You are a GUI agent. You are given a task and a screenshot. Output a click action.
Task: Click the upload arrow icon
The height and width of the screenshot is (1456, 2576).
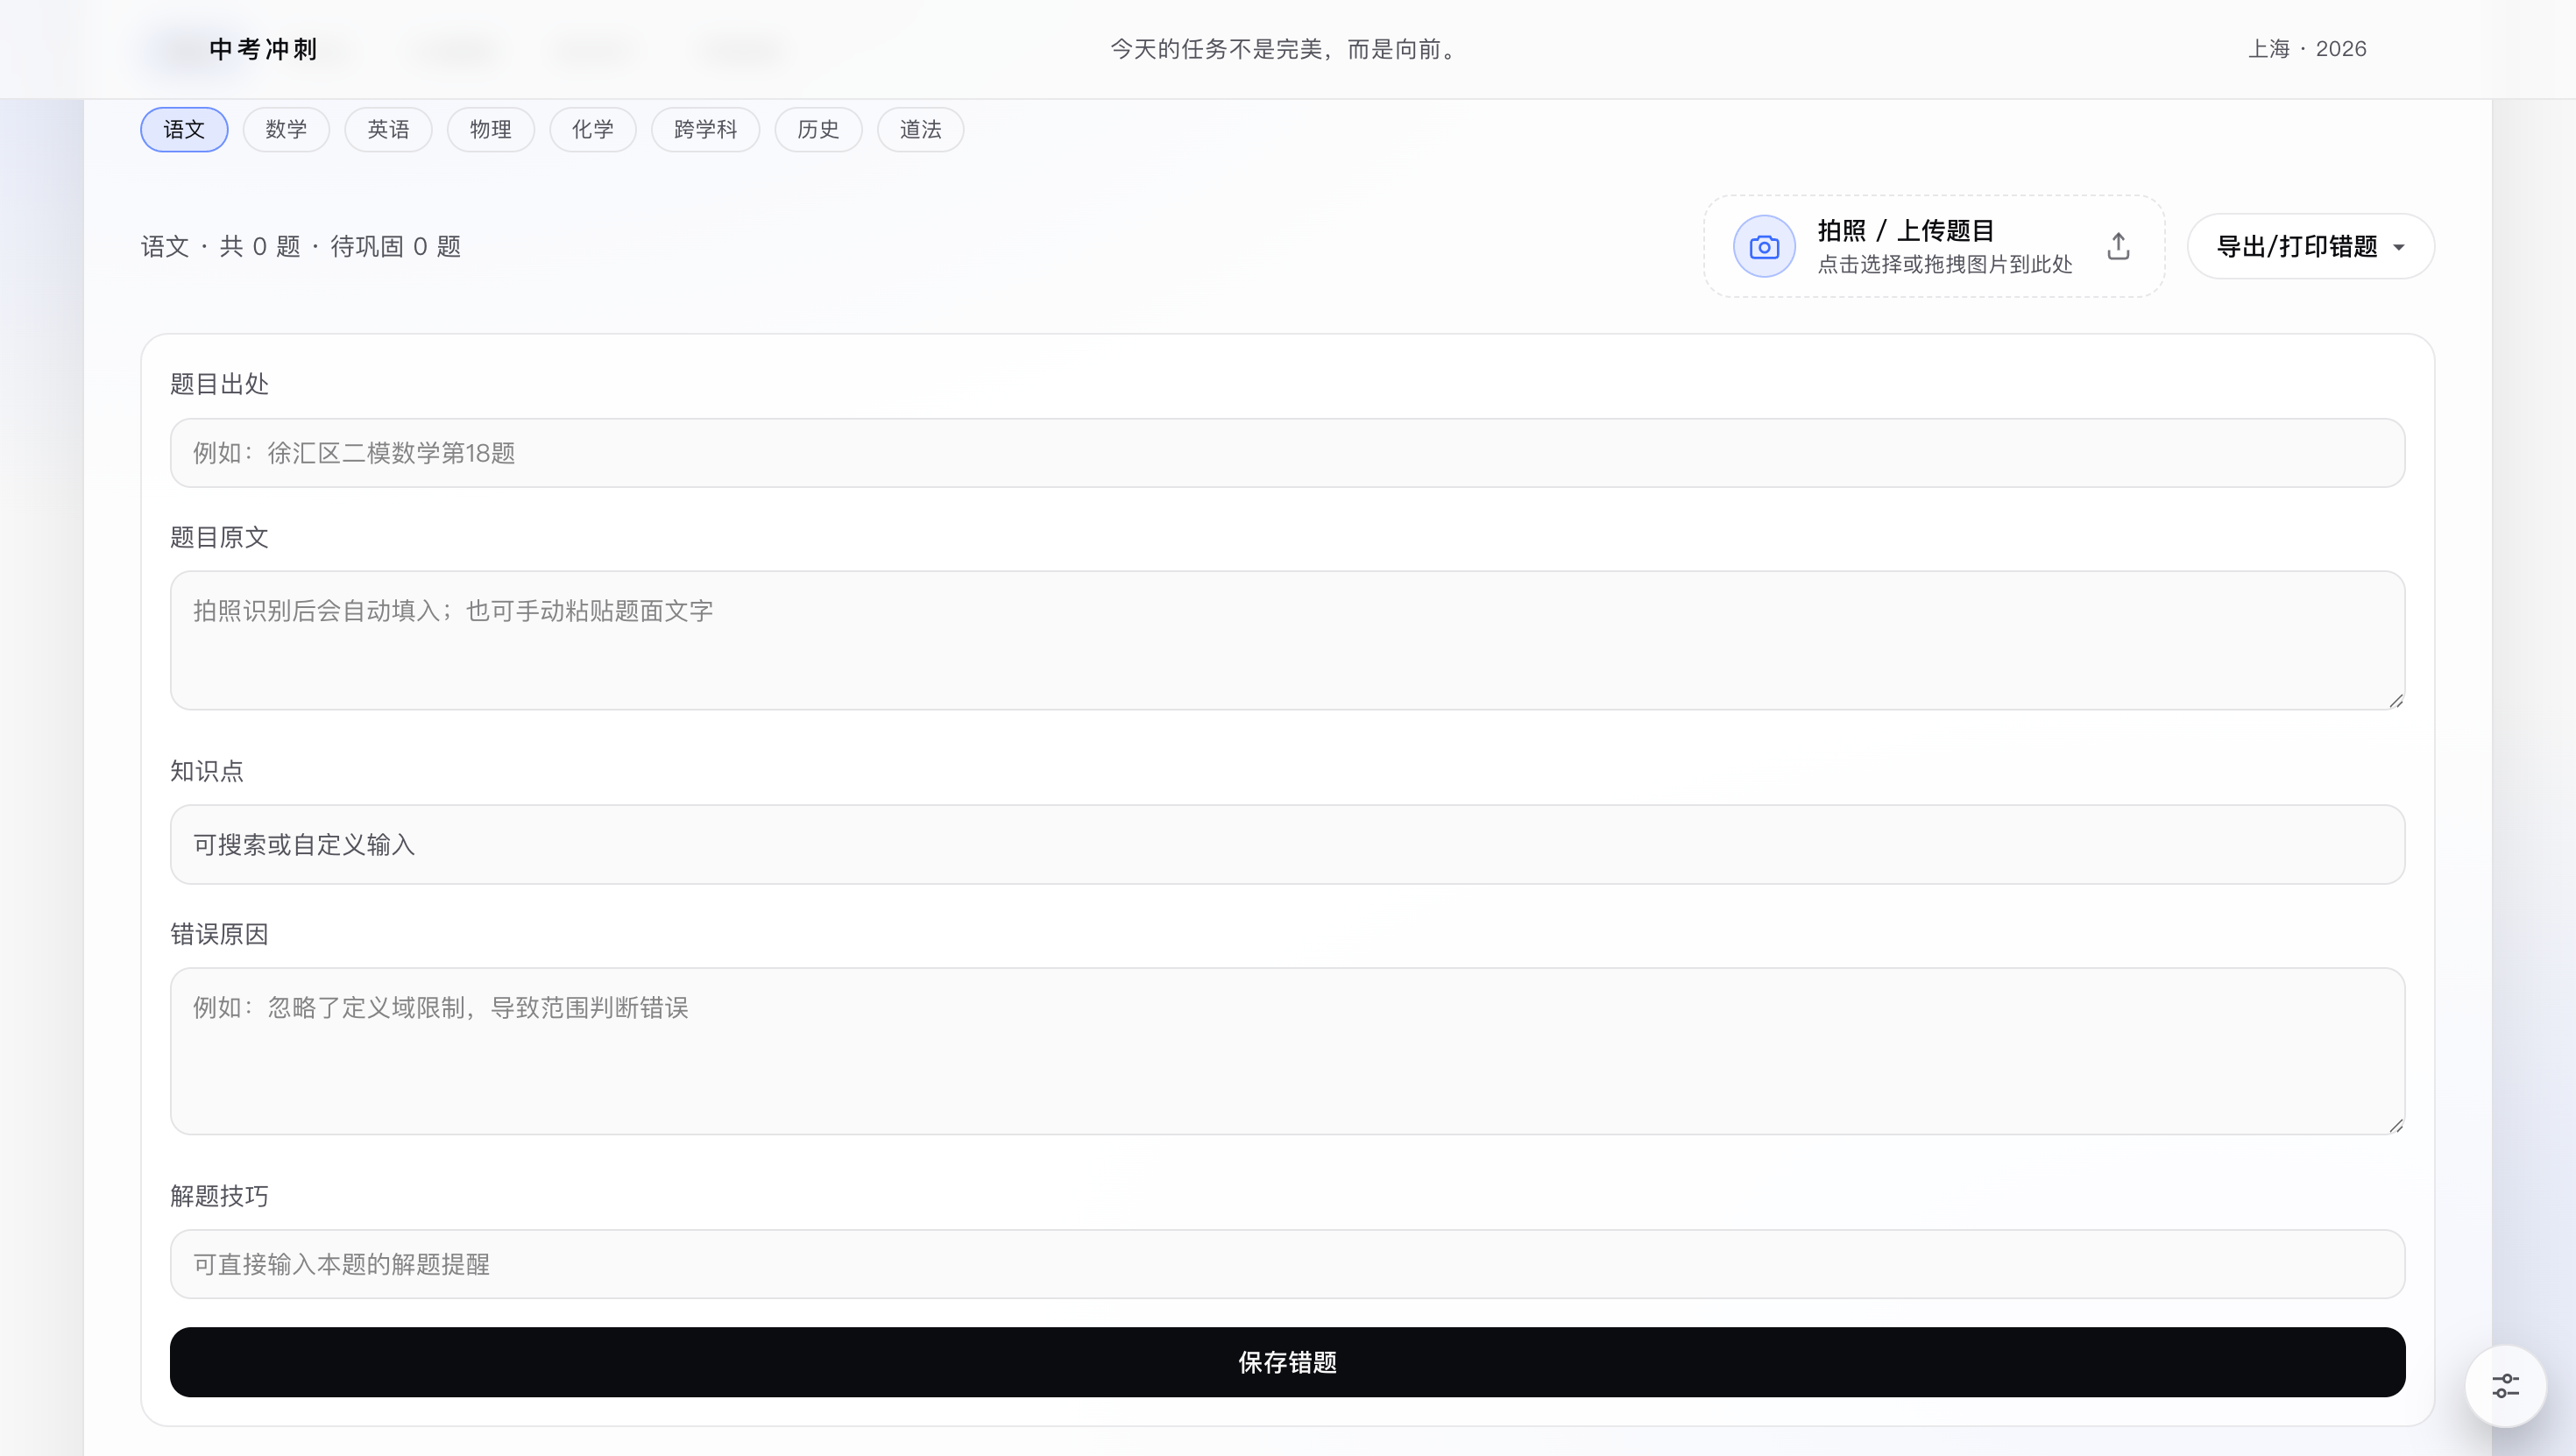click(x=2118, y=246)
